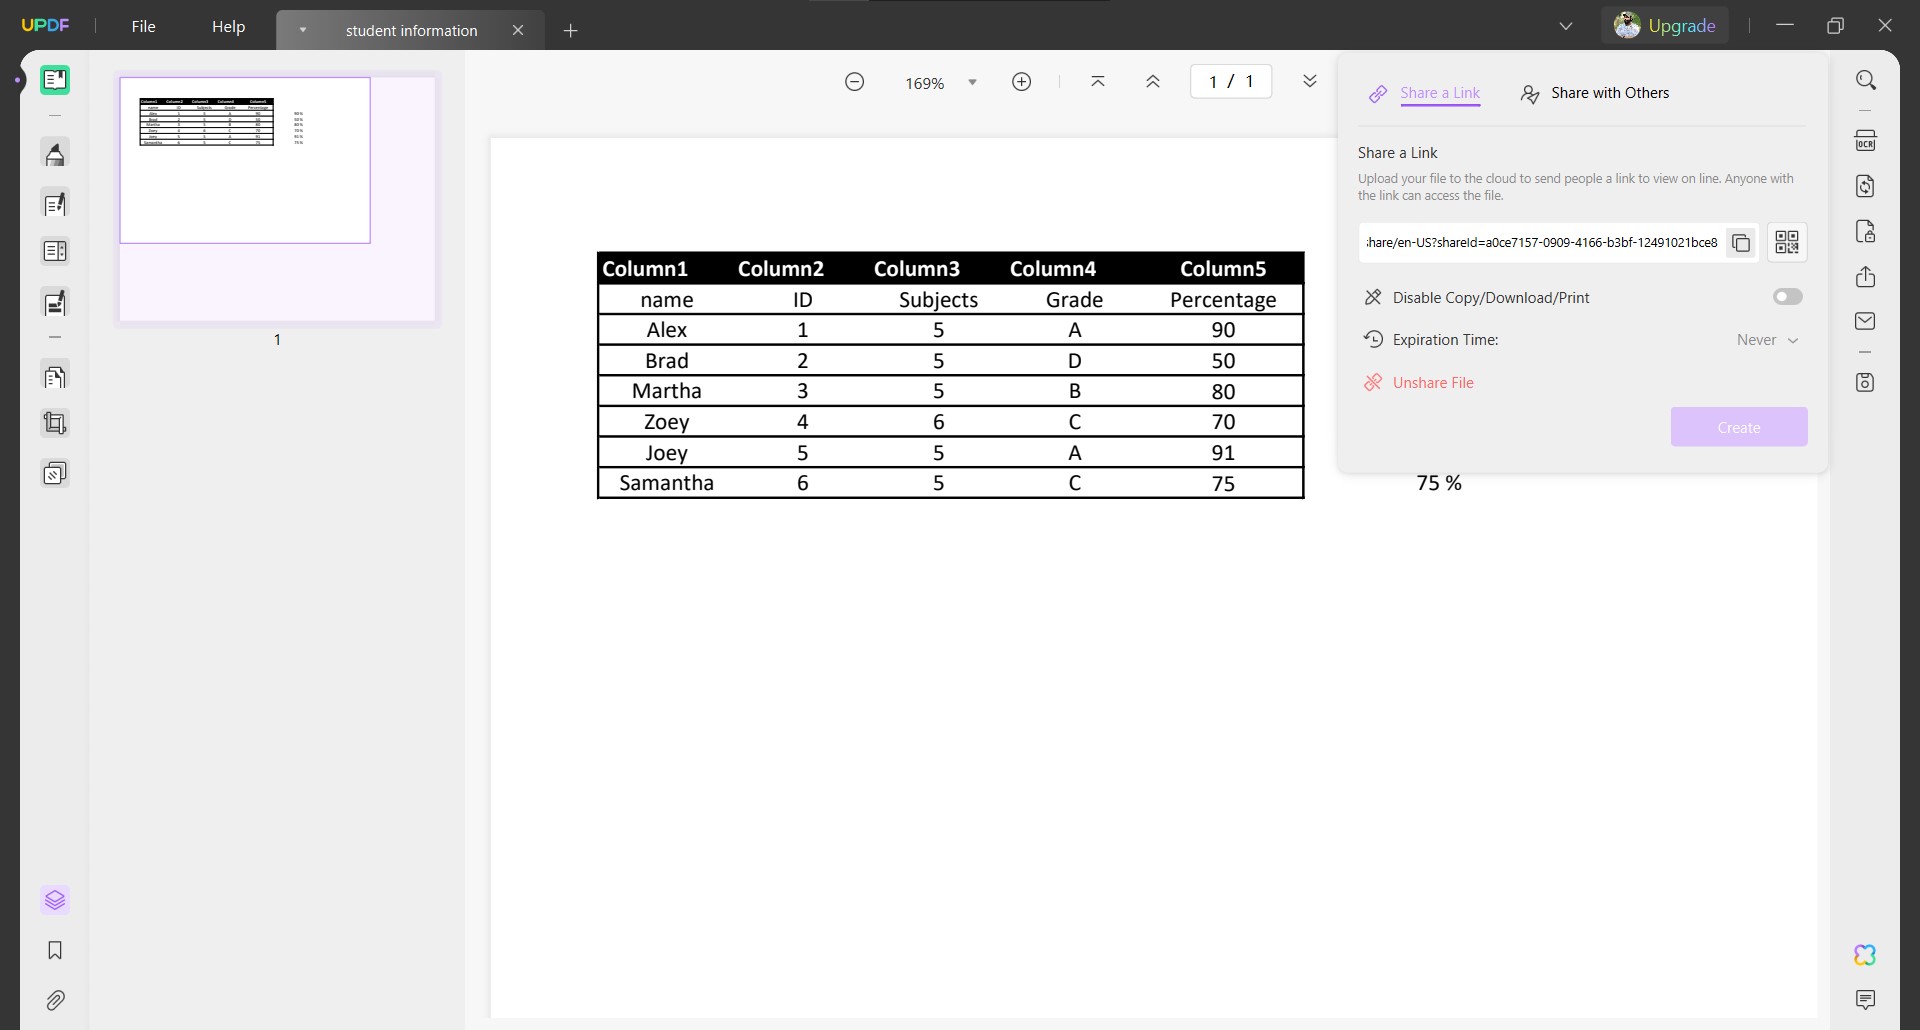Switch to Share a Link tab
The height and width of the screenshot is (1030, 1920).
[1424, 93]
